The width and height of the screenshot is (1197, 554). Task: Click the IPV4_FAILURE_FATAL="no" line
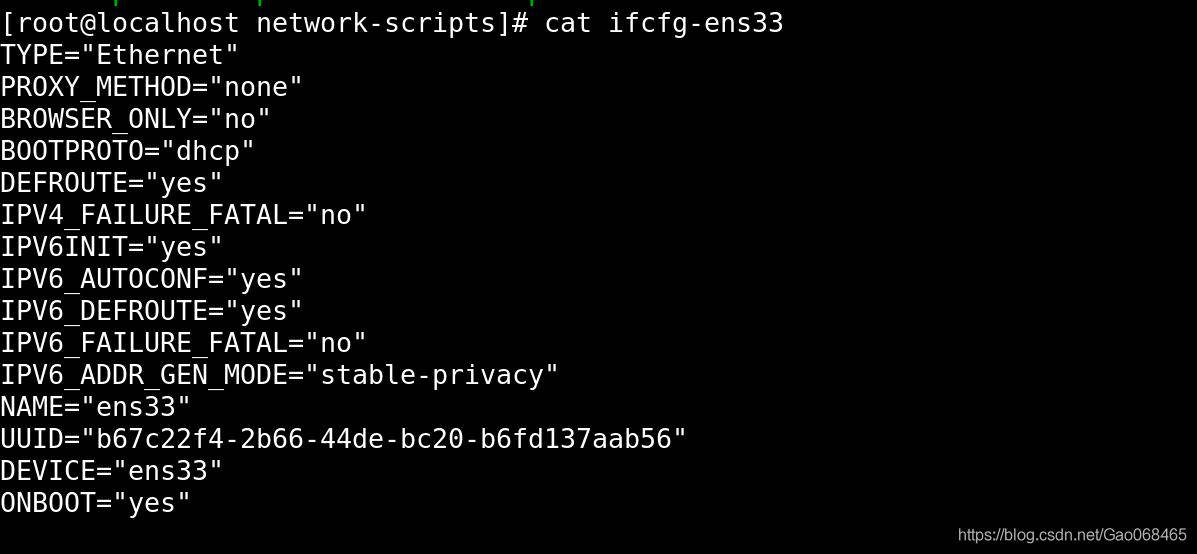pos(183,215)
